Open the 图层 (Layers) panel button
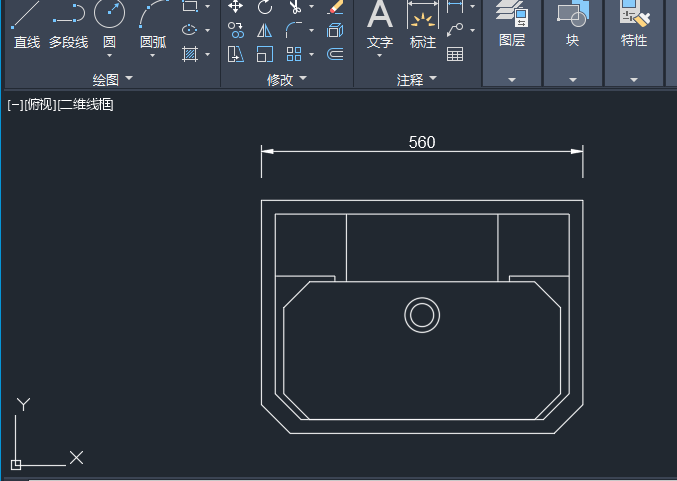Viewport: 677px width, 481px height. coord(512,25)
